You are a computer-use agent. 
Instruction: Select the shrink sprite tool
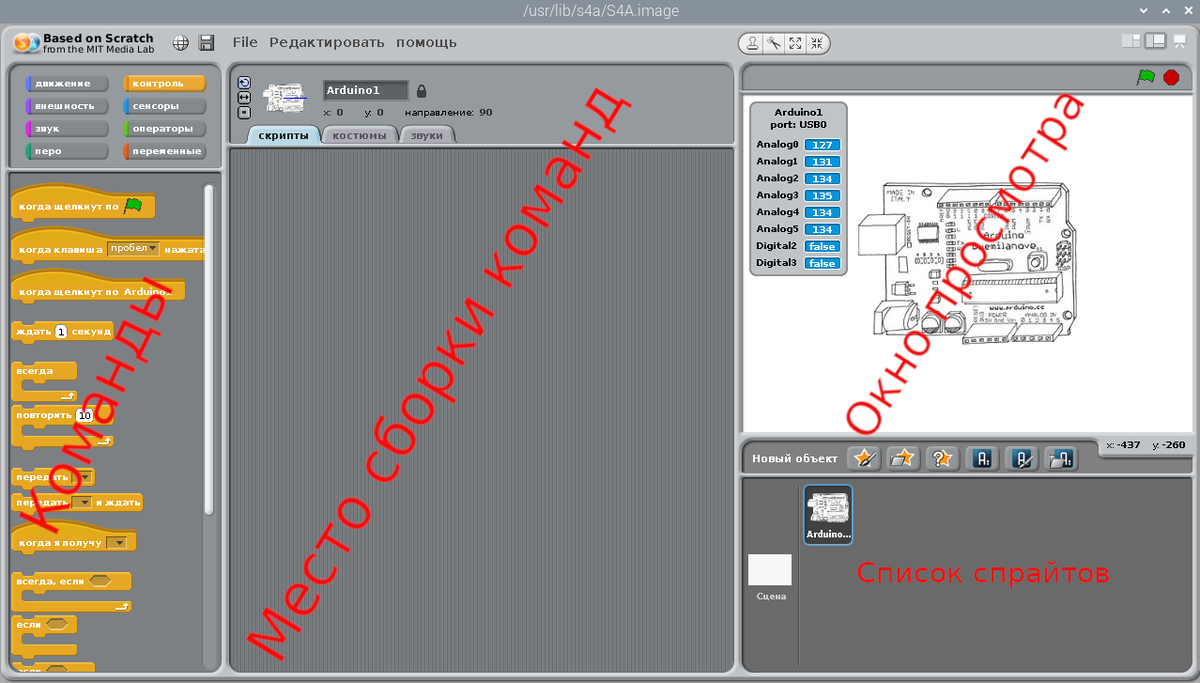pos(818,43)
